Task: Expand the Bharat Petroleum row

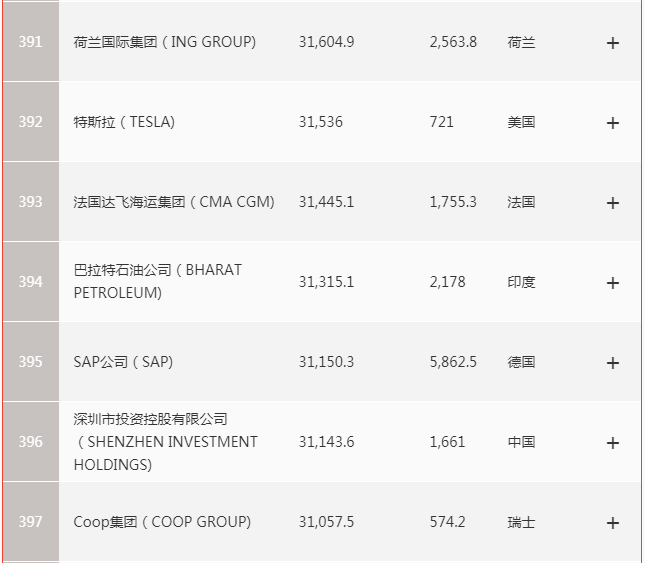Action: click(613, 283)
